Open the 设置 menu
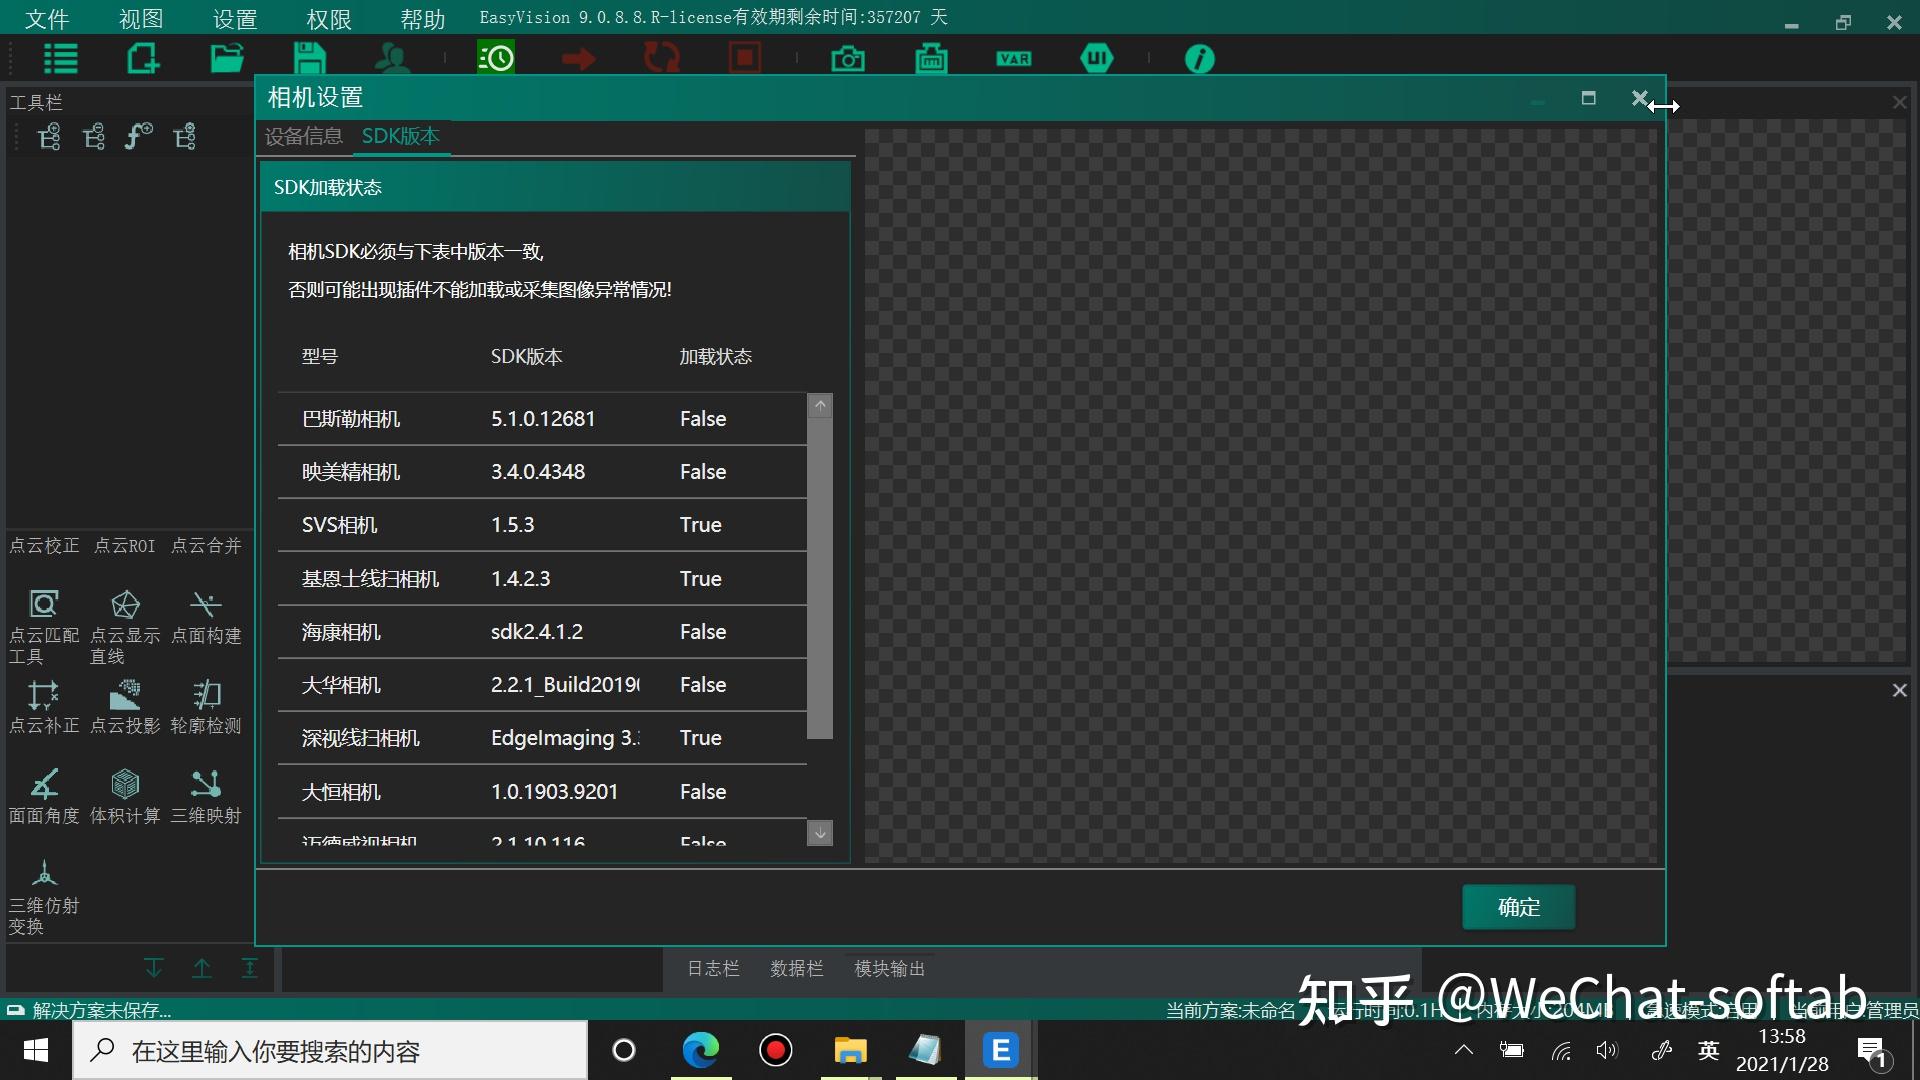This screenshot has width=1920, height=1080. click(235, 19)
